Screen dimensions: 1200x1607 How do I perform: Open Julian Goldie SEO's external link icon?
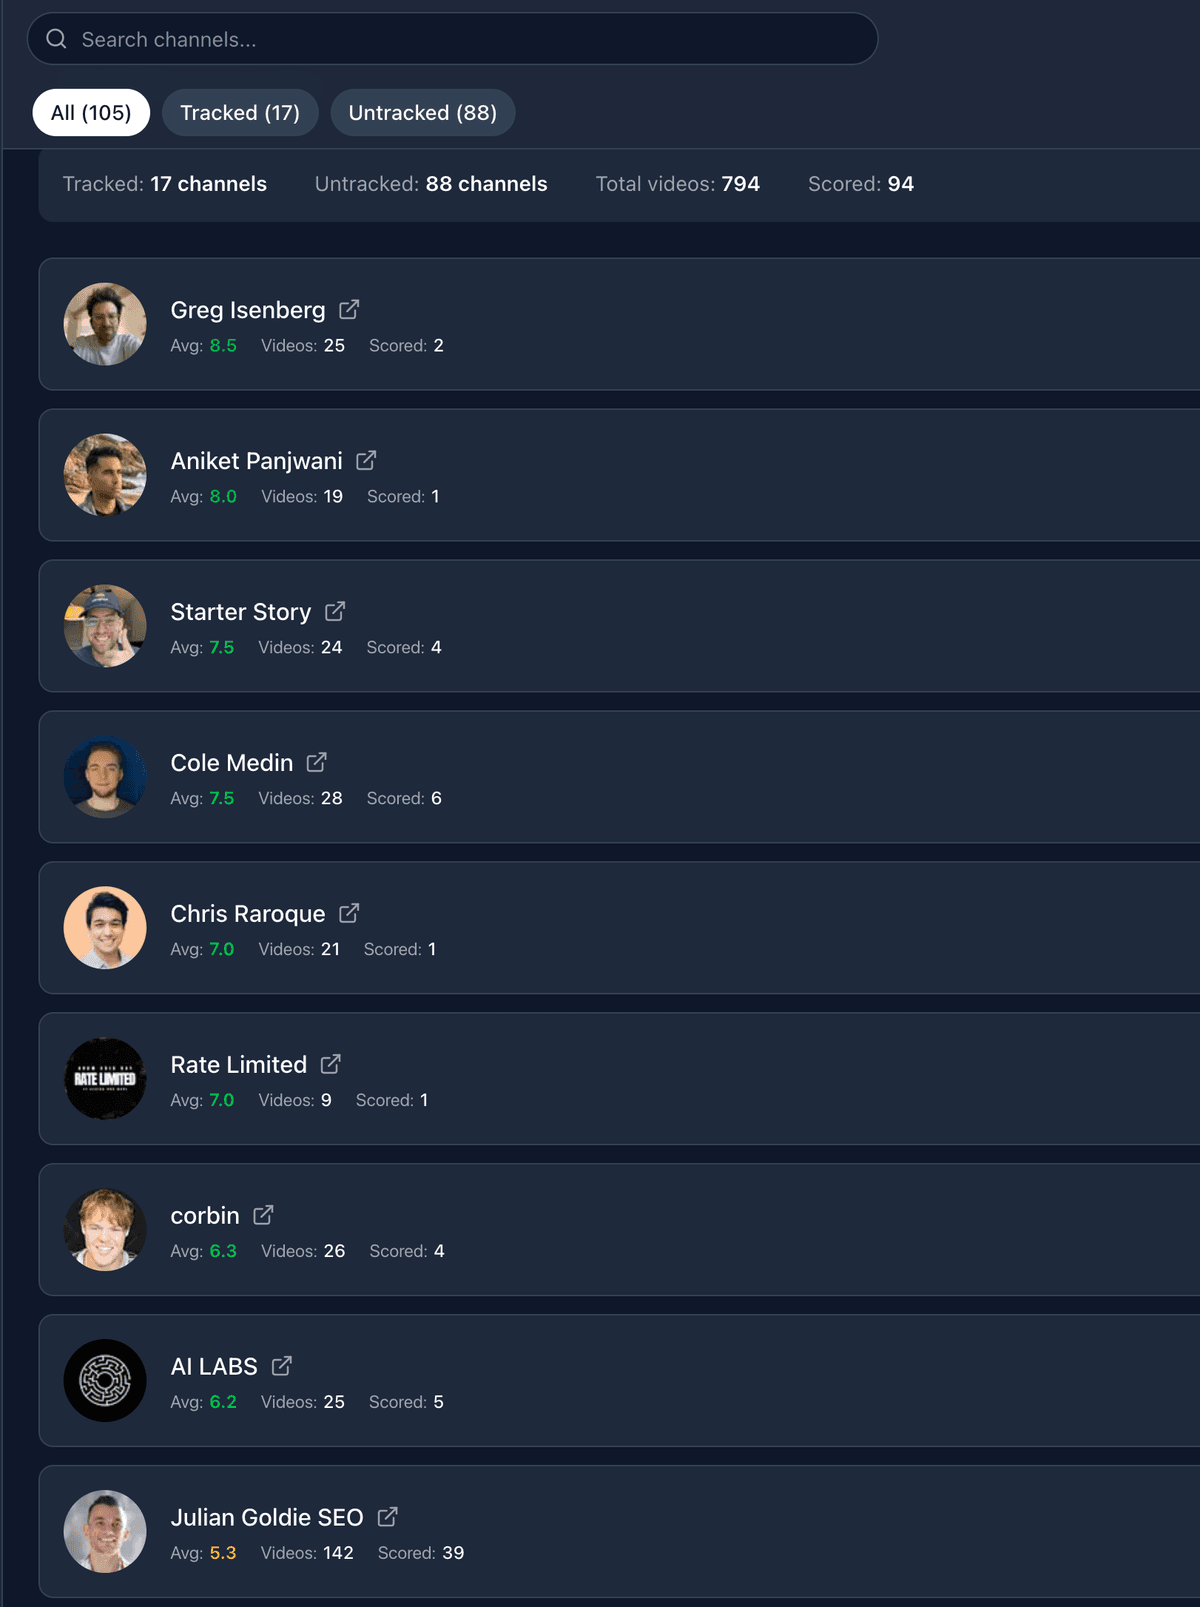[388, 1517]
